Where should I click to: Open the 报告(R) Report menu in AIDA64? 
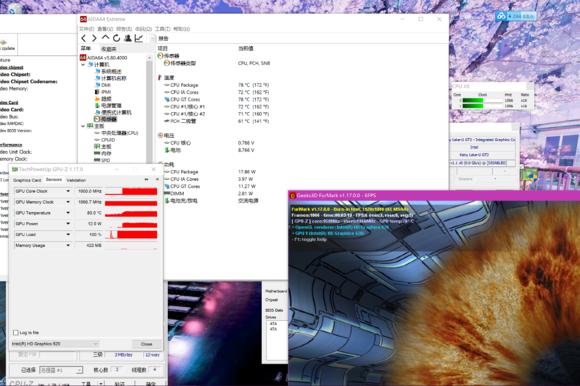[124, 29]
